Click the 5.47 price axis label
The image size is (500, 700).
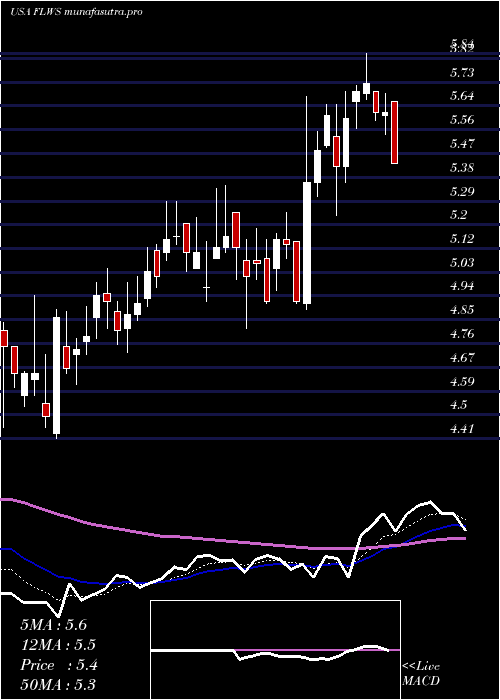click(462, 143)
